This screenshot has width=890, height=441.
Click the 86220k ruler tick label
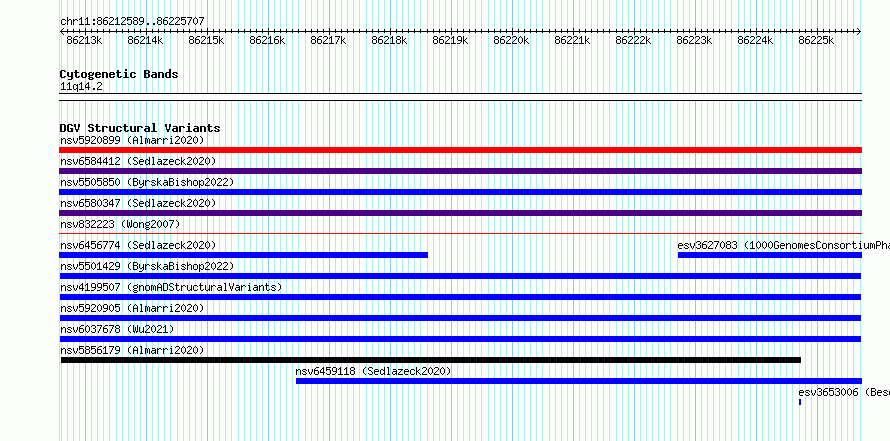511,40
